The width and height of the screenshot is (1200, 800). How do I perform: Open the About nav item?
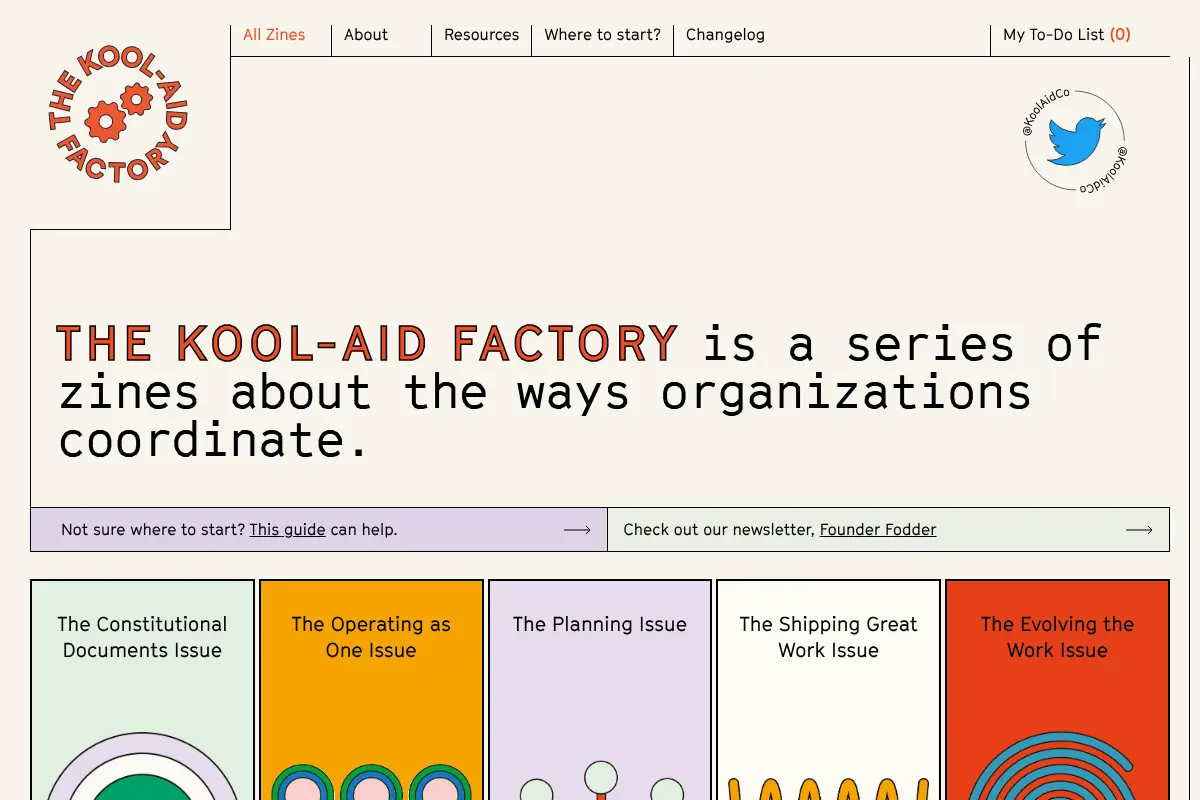[366, 35]
